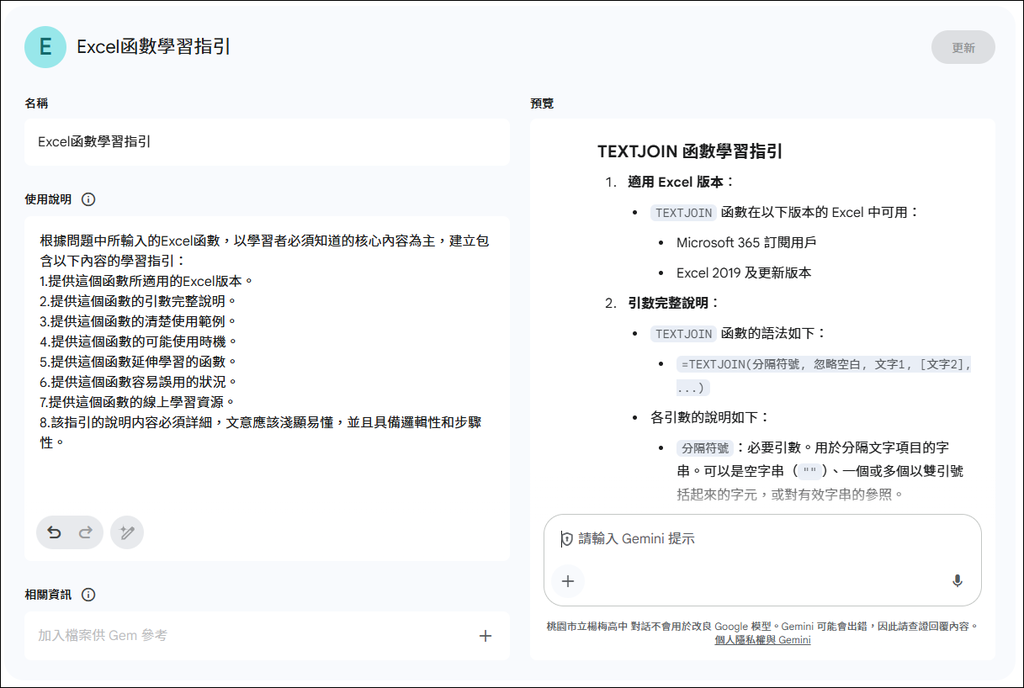The image size is (1024, 688).
Task: Click instruction line 6.提供這個函數容易誤用的狀況
Action: 138,383
